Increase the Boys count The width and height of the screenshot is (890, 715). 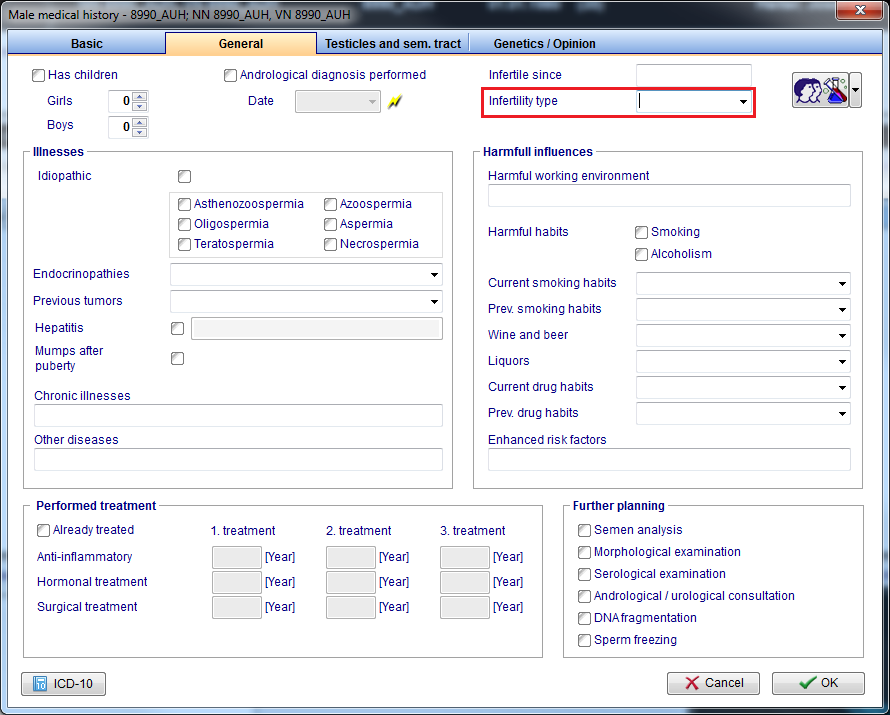click(x=140, y=122)
